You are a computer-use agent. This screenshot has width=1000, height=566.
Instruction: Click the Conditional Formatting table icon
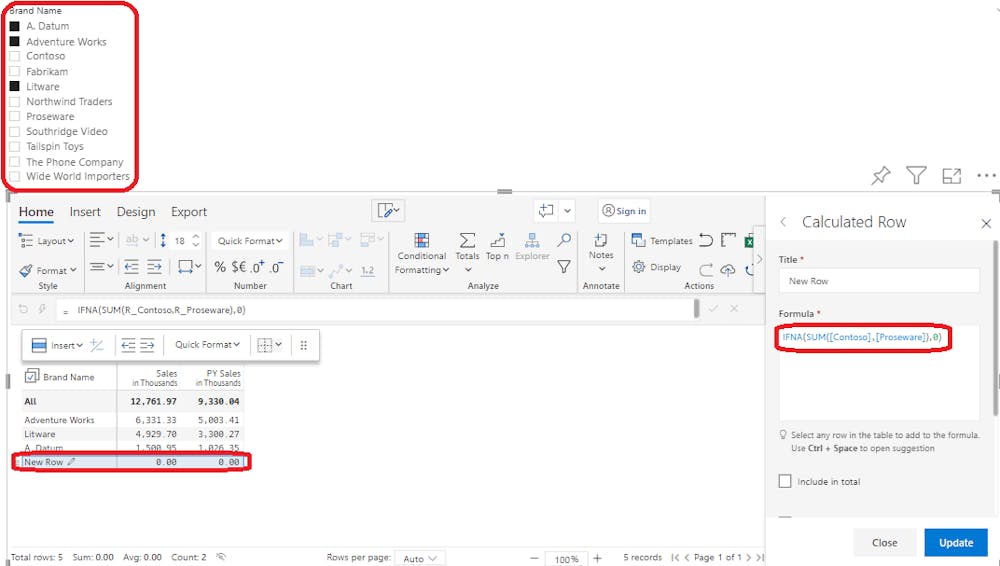422,240
